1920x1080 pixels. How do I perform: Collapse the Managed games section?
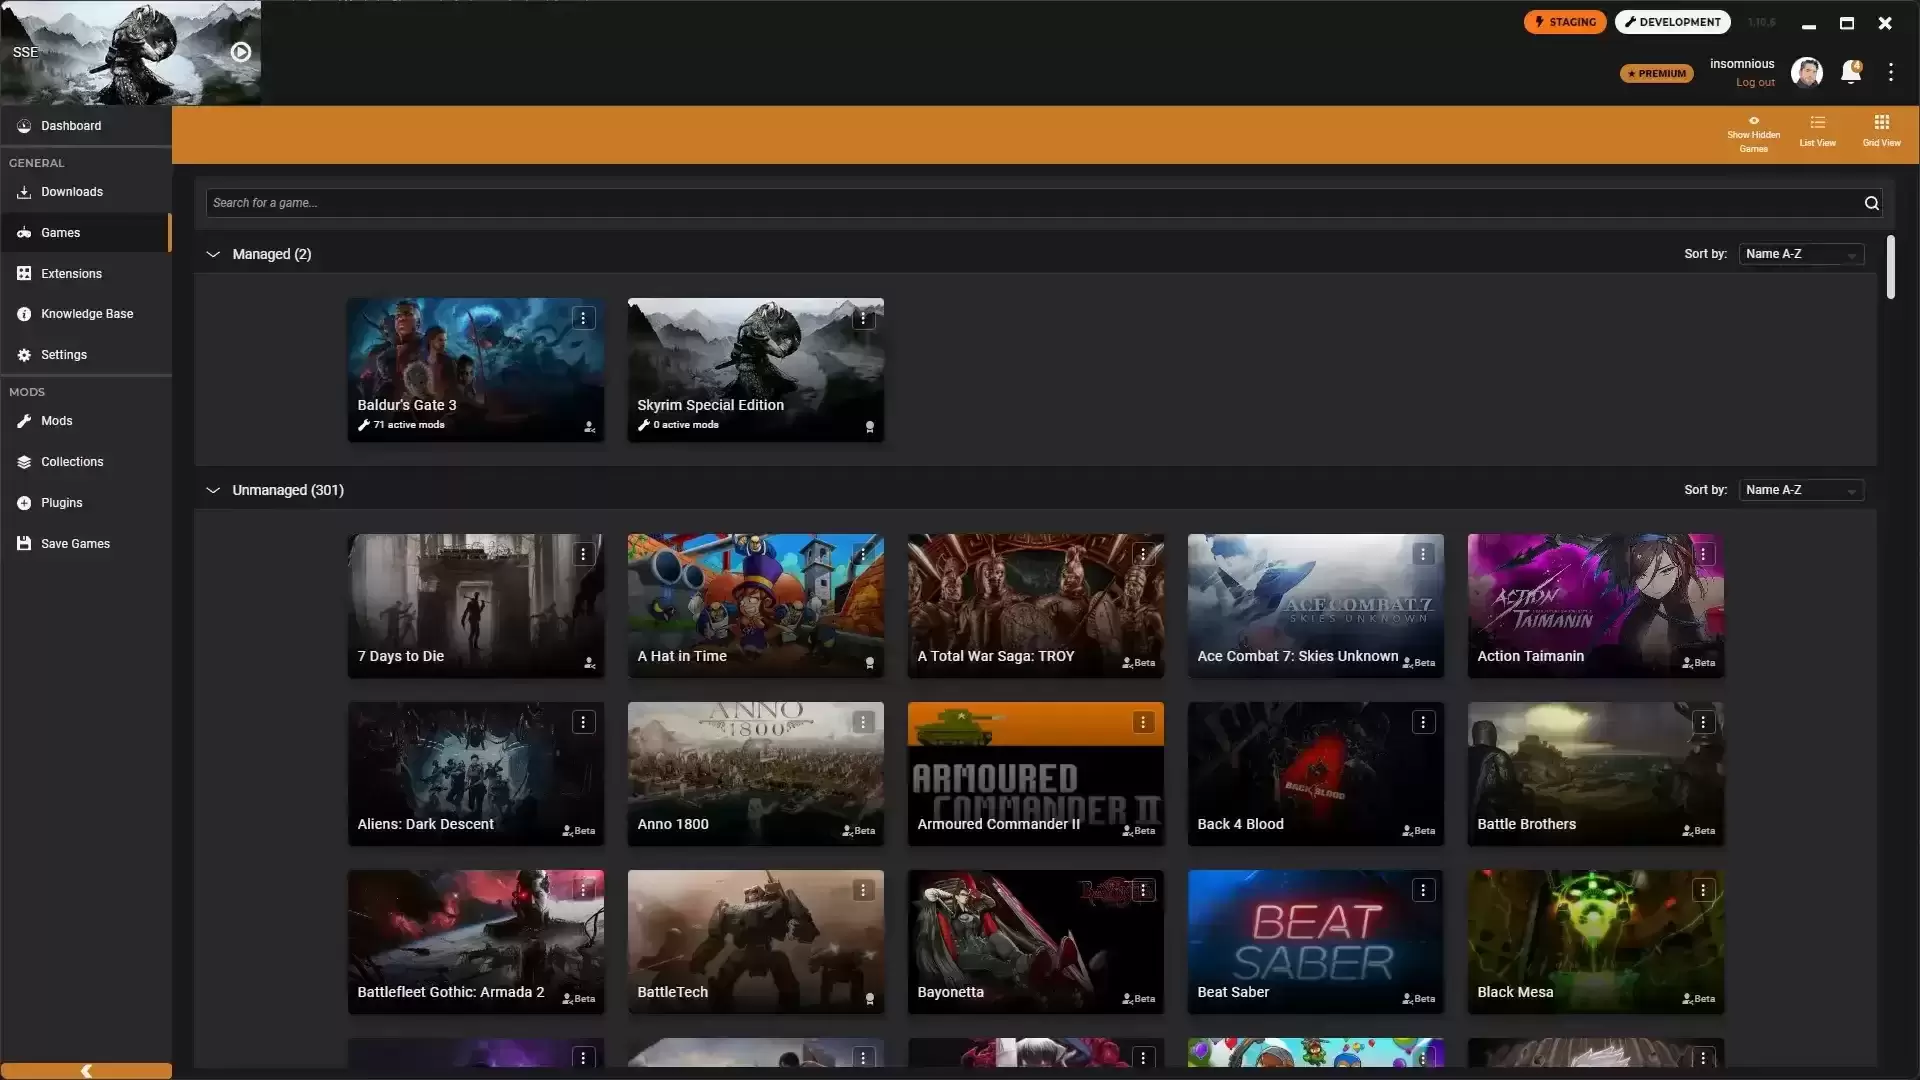pos(213,254)
